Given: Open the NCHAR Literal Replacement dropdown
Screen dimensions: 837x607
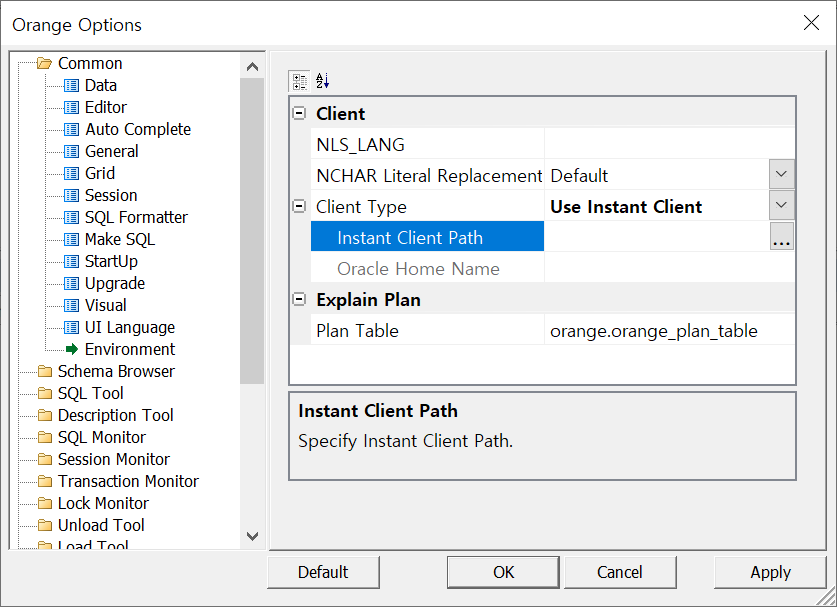Looking at the screenshot, I should [x=781, y=174].
